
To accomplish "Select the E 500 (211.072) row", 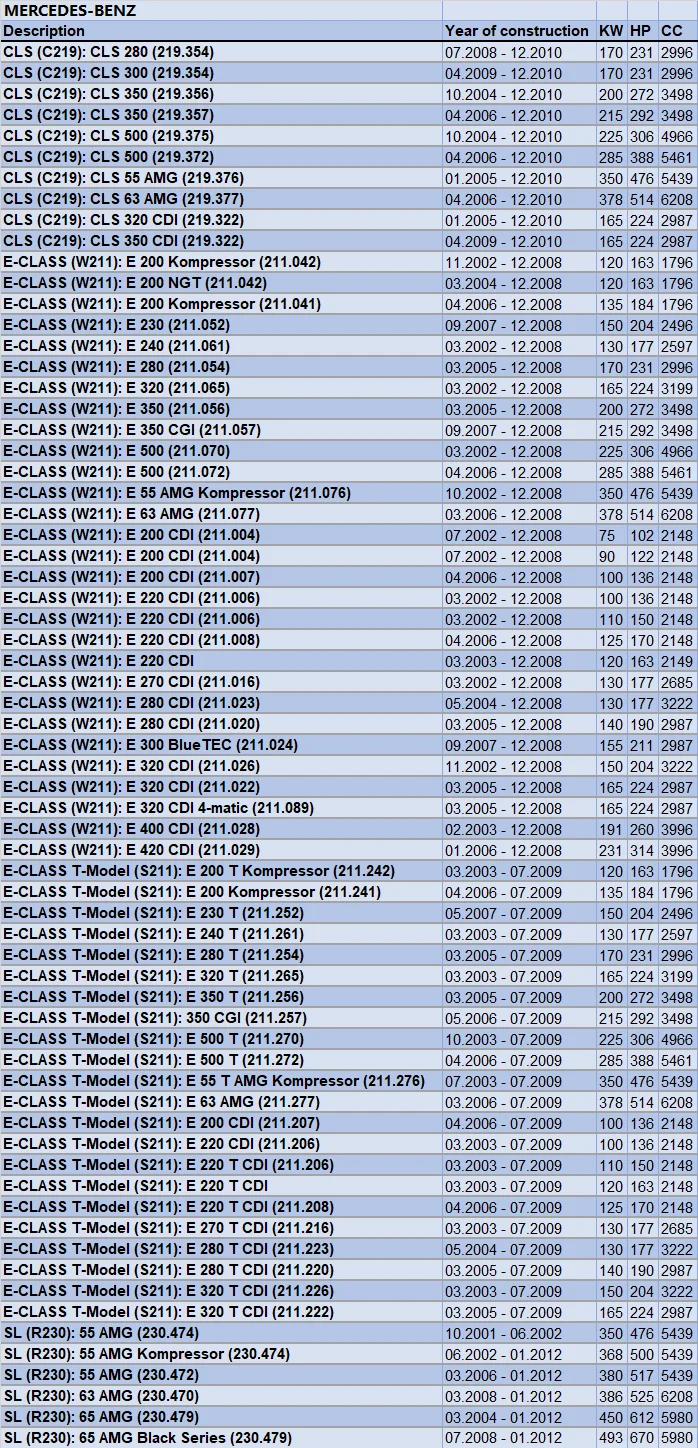I will tap(349, 472).
